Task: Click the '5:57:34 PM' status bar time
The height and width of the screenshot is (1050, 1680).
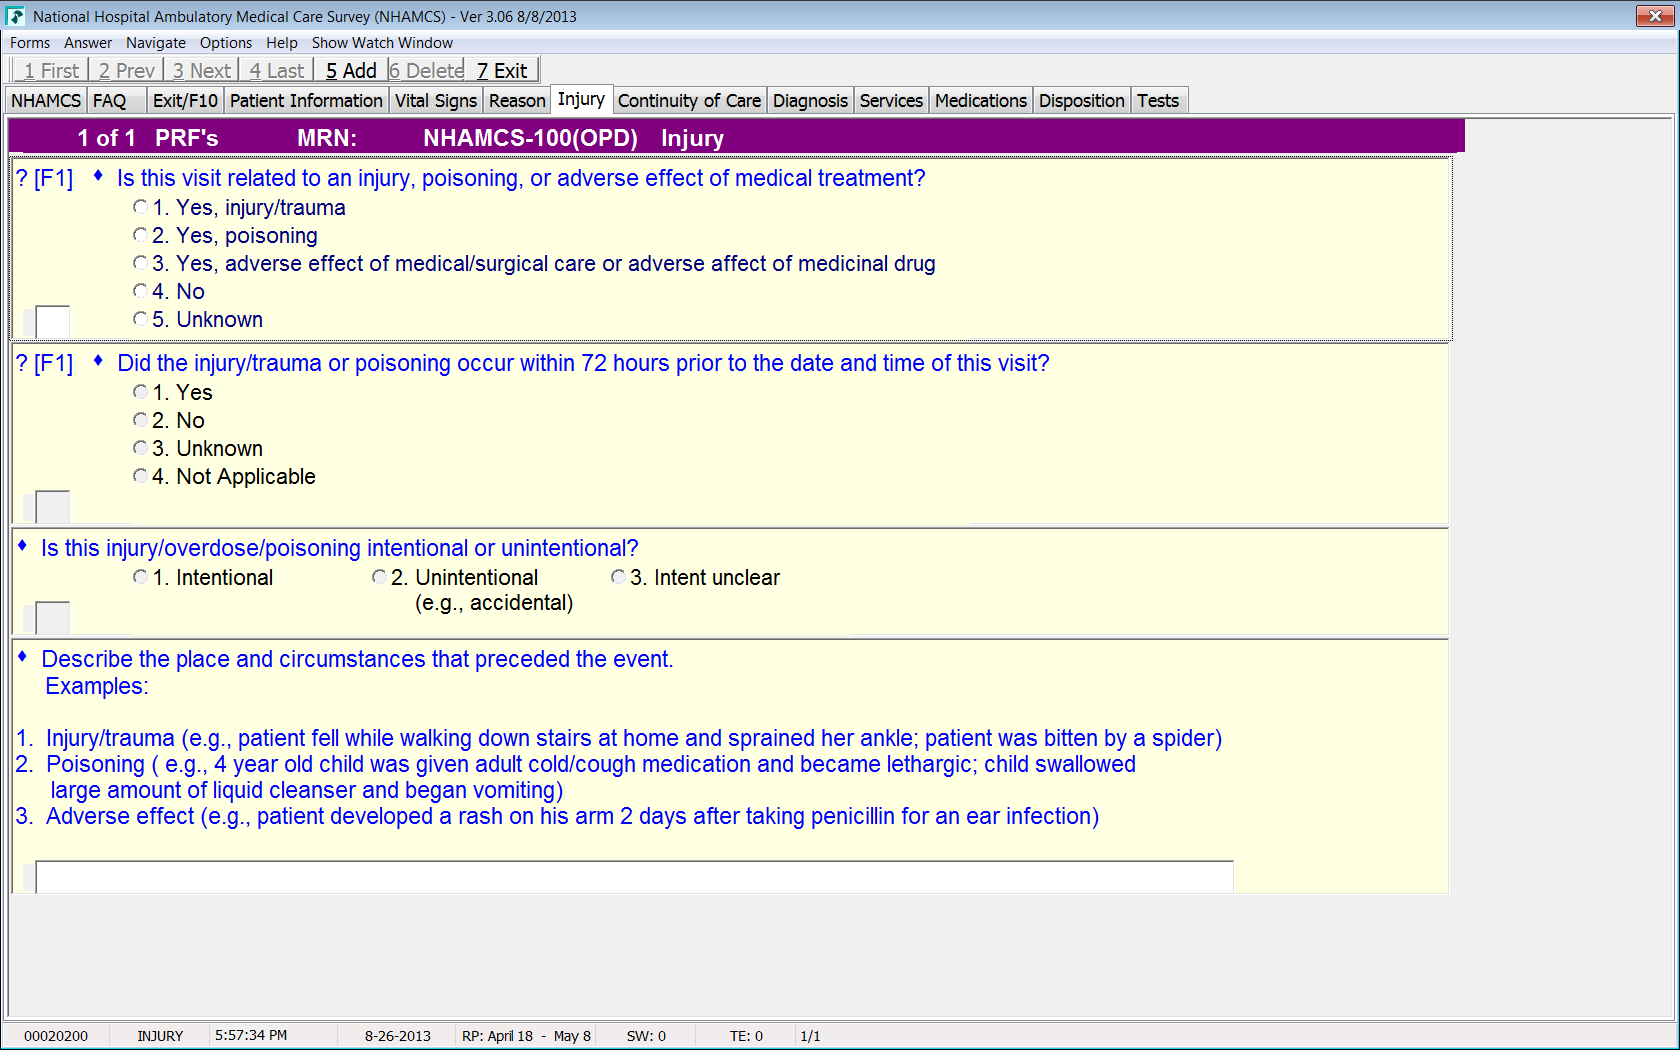Action: pyautogui.click(x=251, y=1035)
